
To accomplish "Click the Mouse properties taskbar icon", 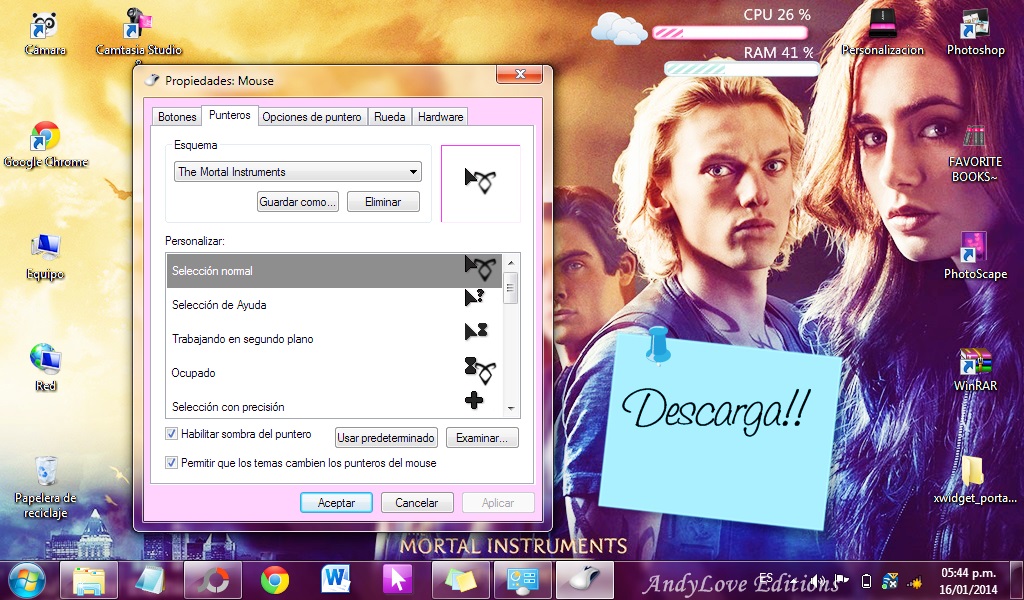I will tap(584, 580).
